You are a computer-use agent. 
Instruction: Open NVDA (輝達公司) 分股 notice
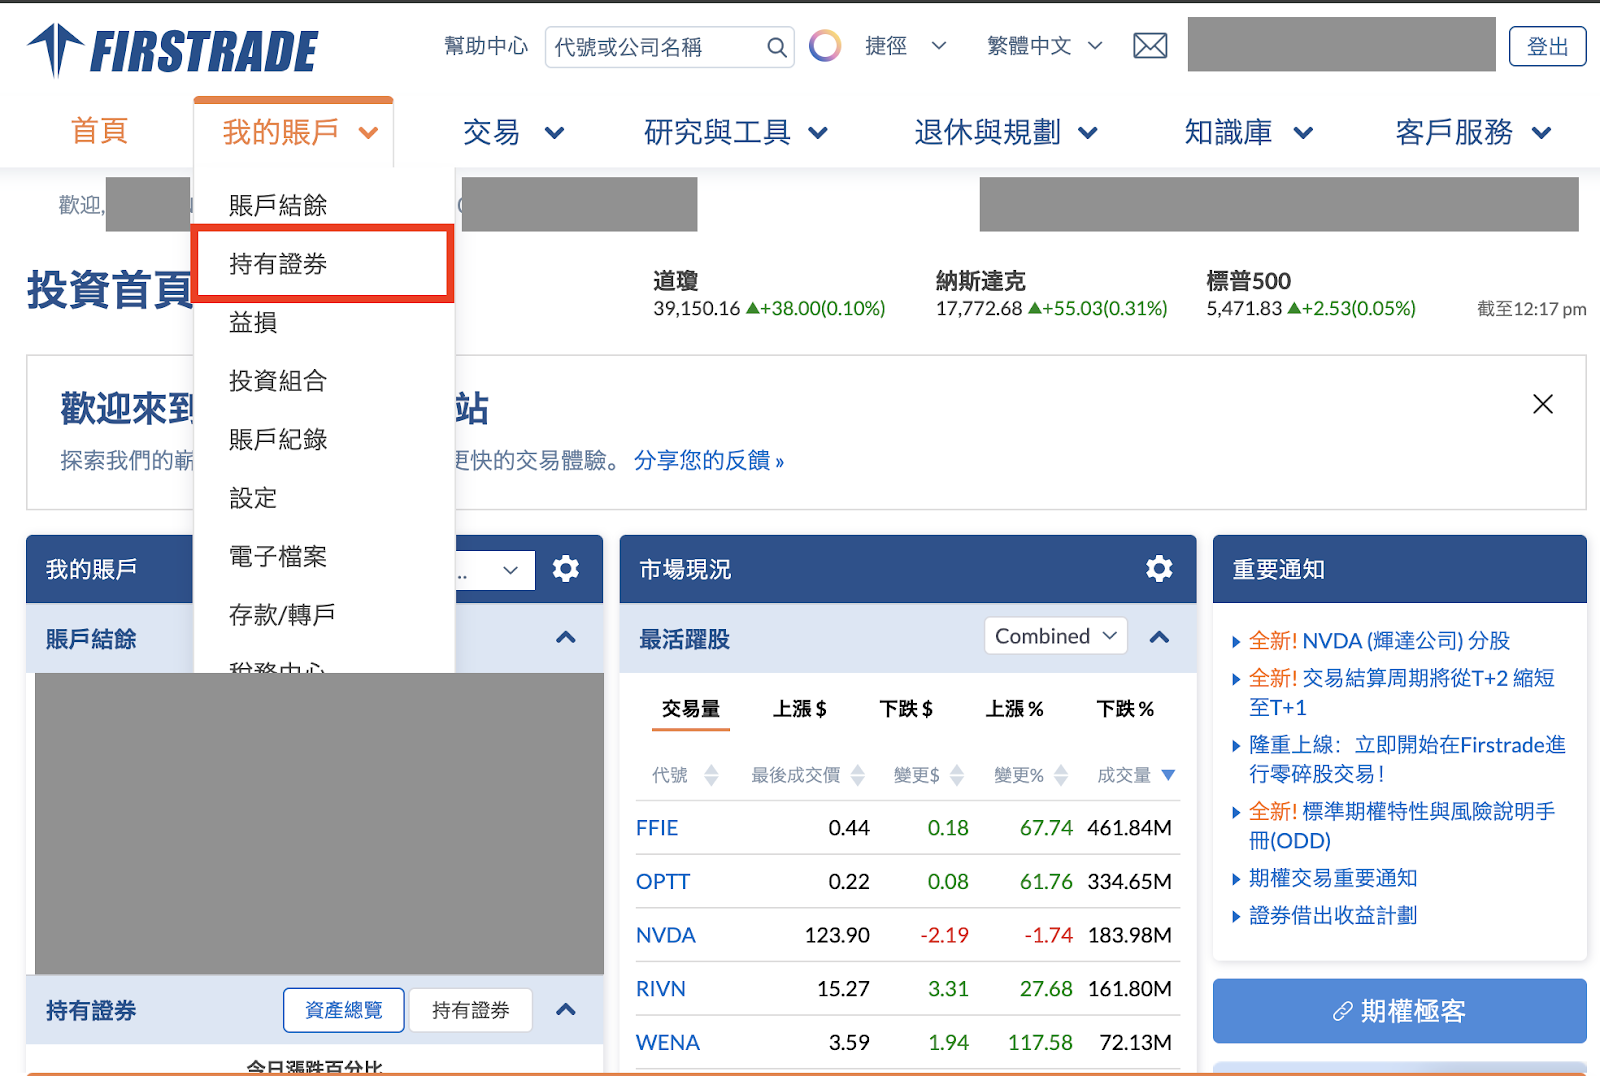[1379, 641]
